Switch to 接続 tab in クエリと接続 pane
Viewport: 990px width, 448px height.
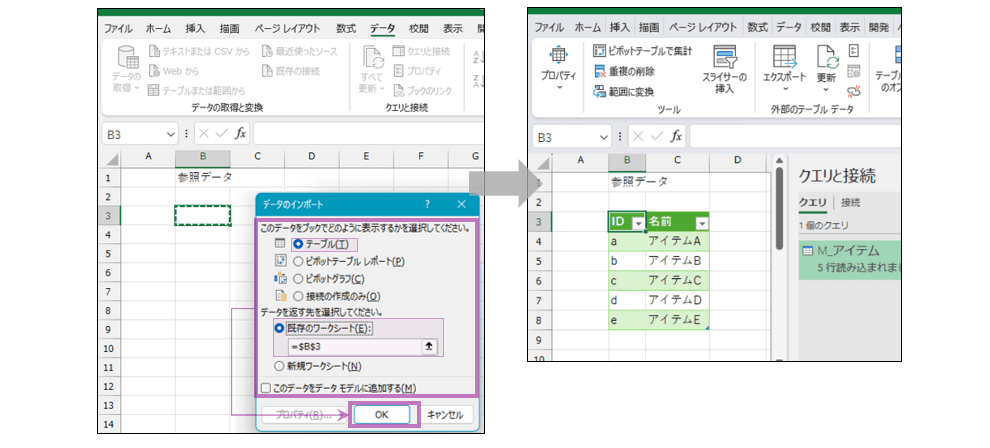tap(850, 203)
